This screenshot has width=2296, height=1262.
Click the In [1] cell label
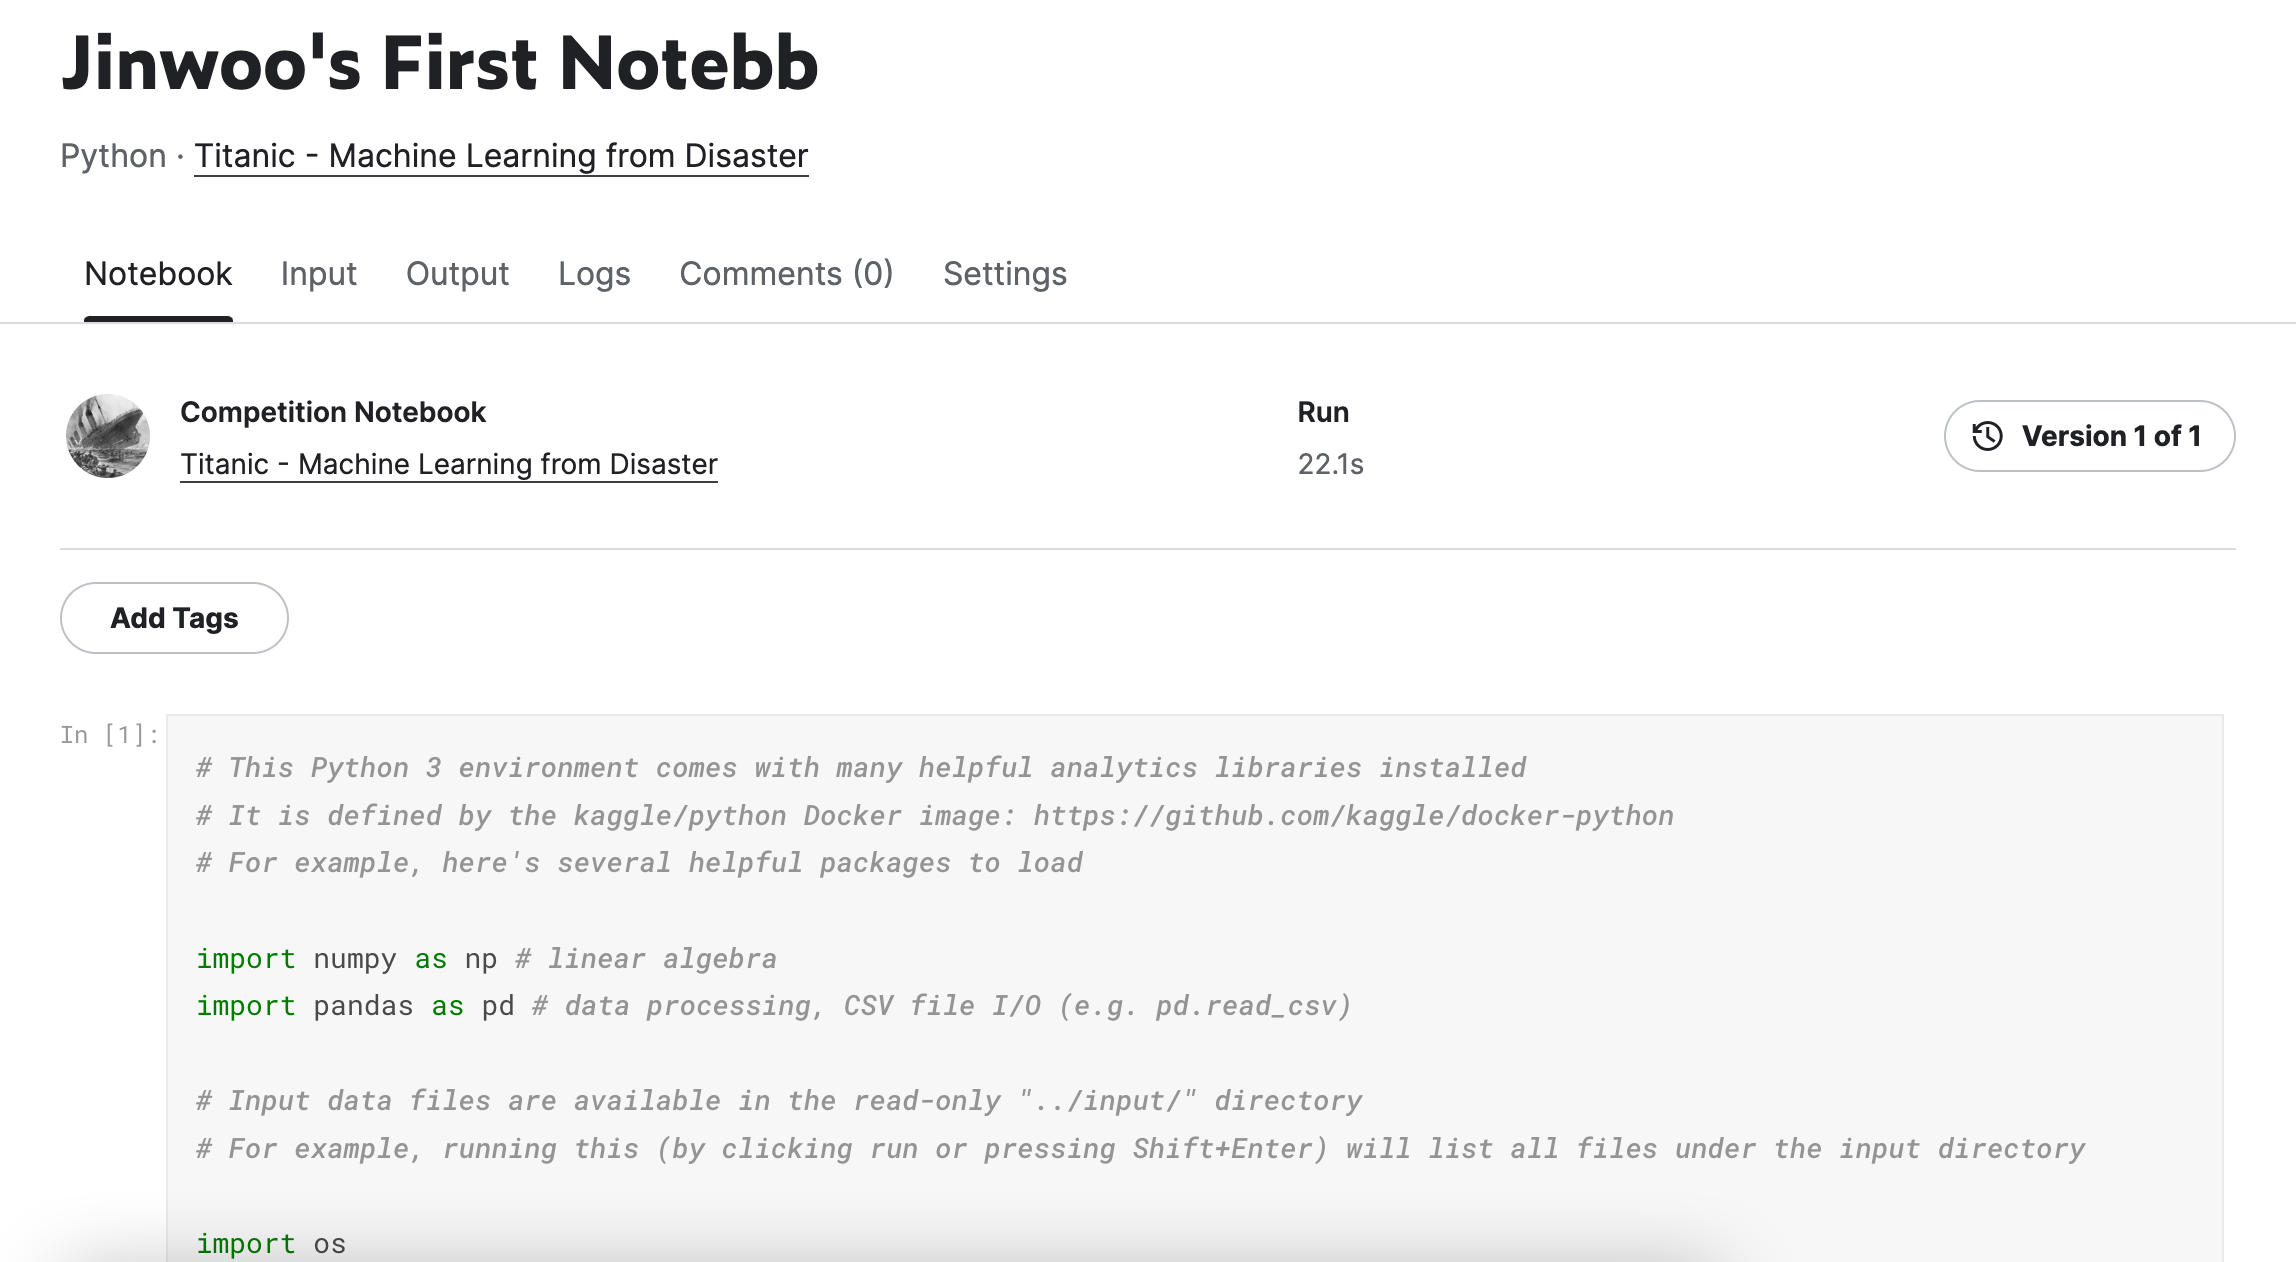(109, 735)
